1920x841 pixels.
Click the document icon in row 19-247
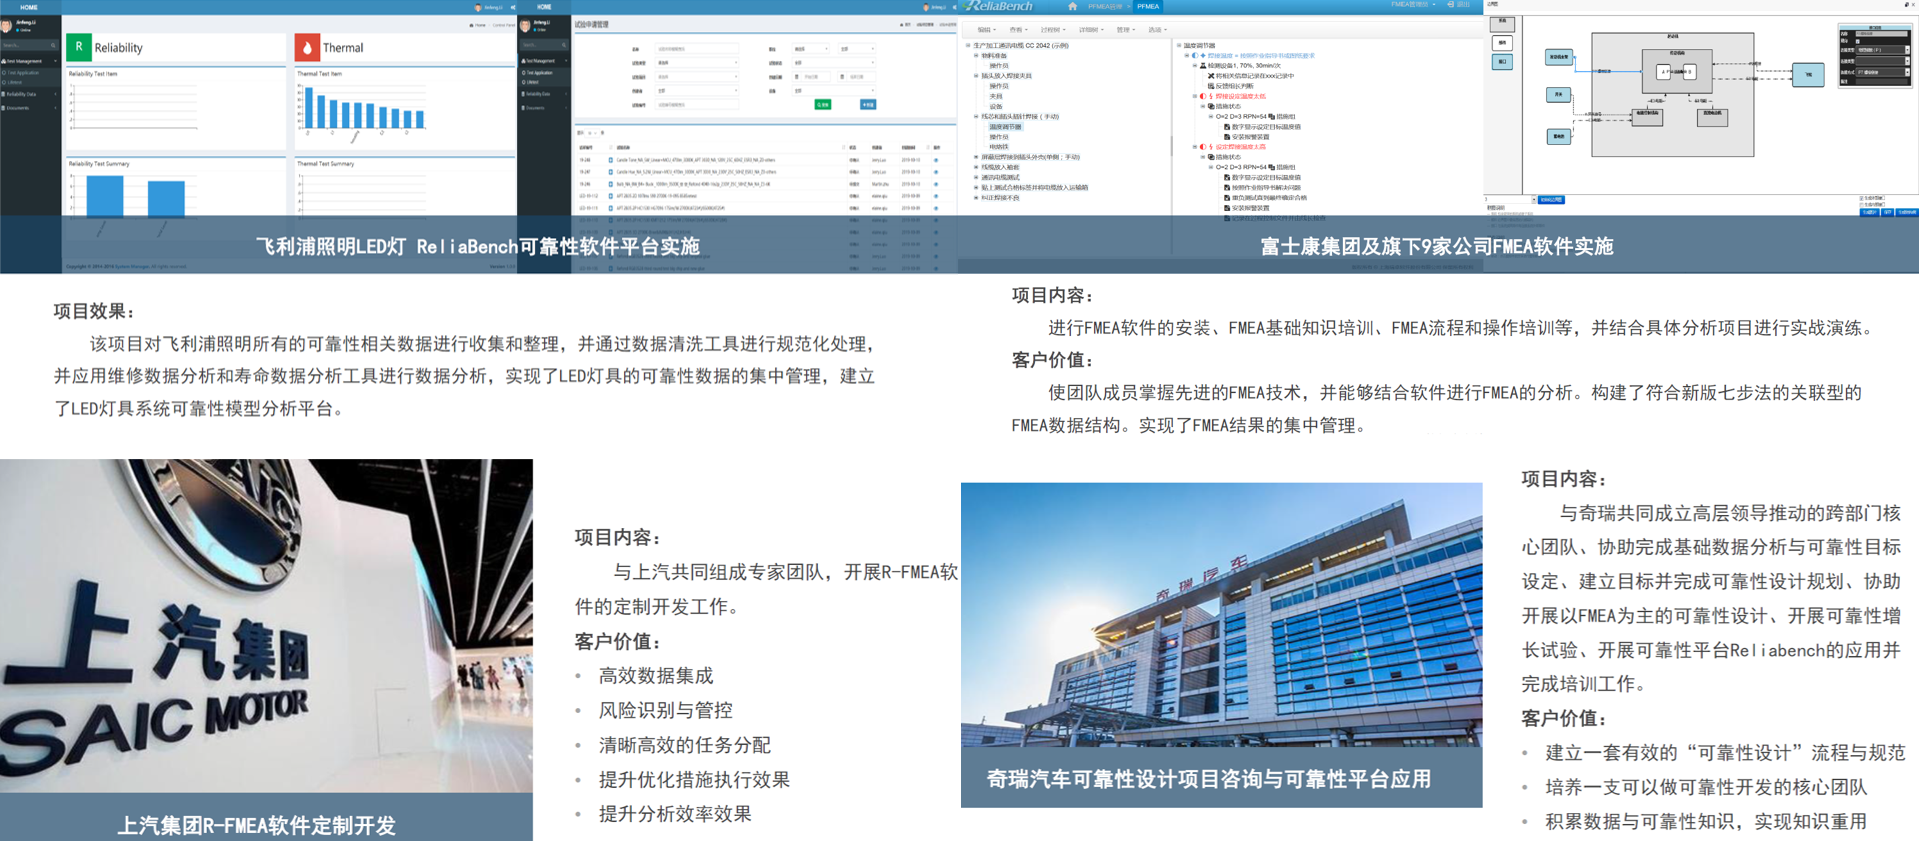pyautogui.click(x=611, y=172)
